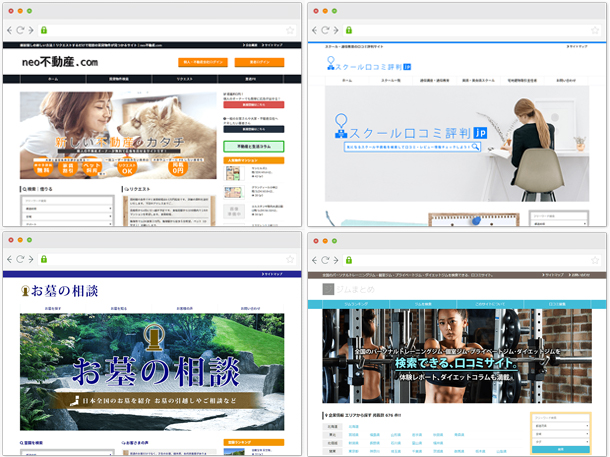Click forward arrow in ジムまとめ window

336,260
